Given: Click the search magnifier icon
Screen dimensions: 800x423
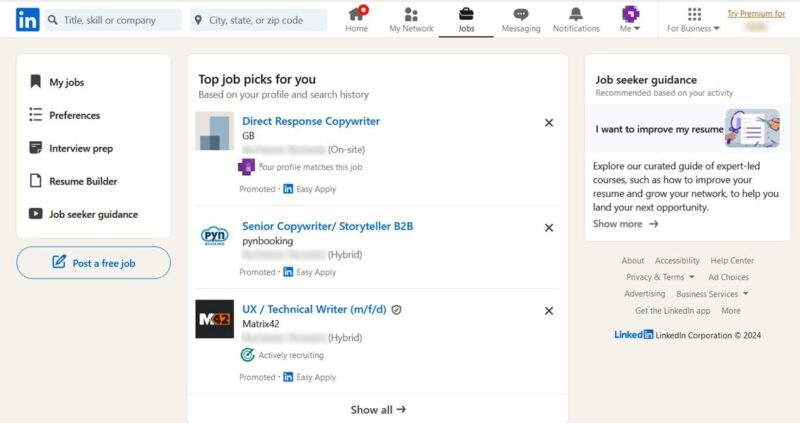Looking at the screenshot, I should (x=53, y=20).
